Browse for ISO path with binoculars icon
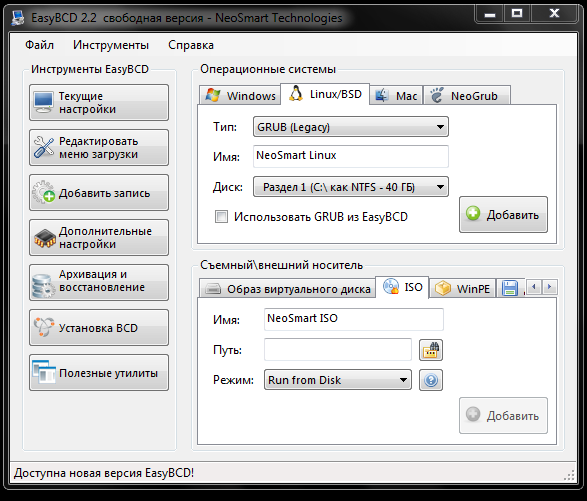The height and width of the screenshot is (501, 587). (431, 350)
